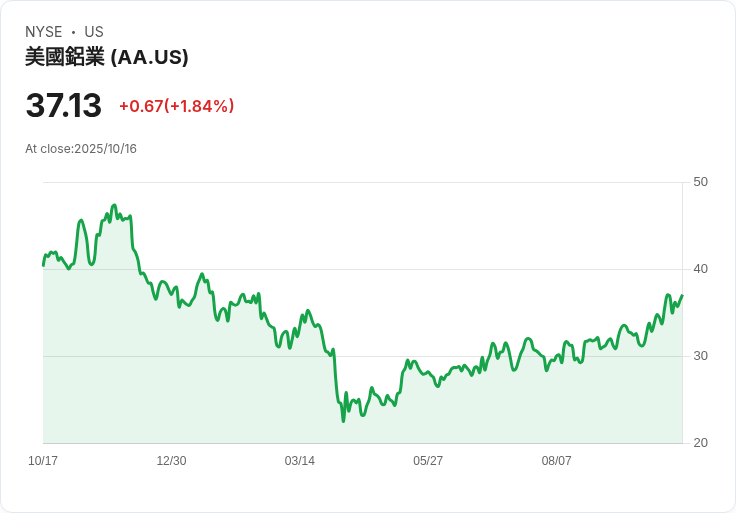Click the 30 value on the price axis
The image size is (736, 513).
(700, 356)
